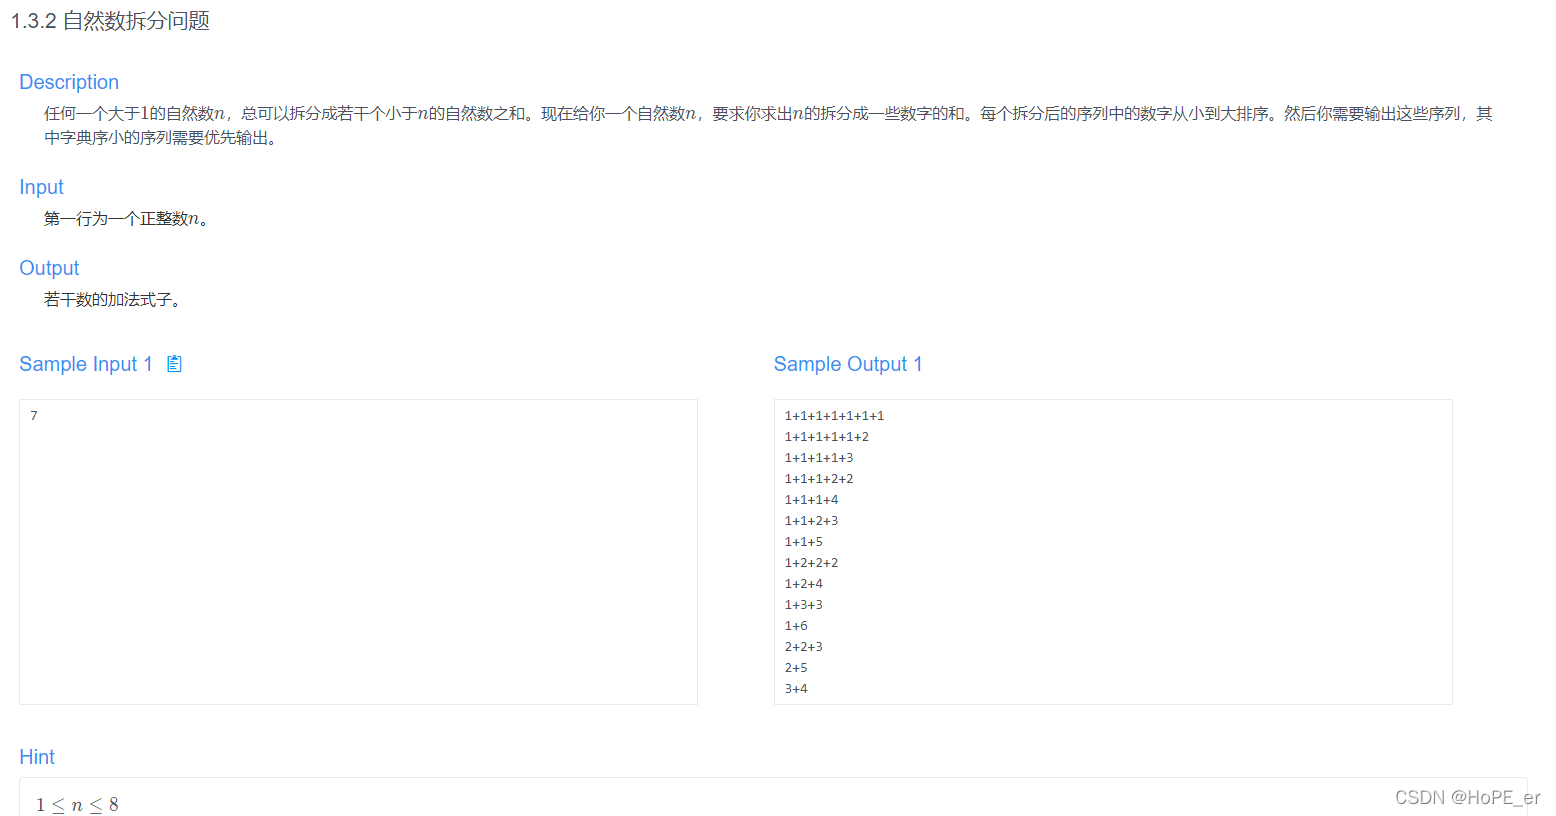
Task: Click the Sample Output 1 heading
Action: pos(848,364)
